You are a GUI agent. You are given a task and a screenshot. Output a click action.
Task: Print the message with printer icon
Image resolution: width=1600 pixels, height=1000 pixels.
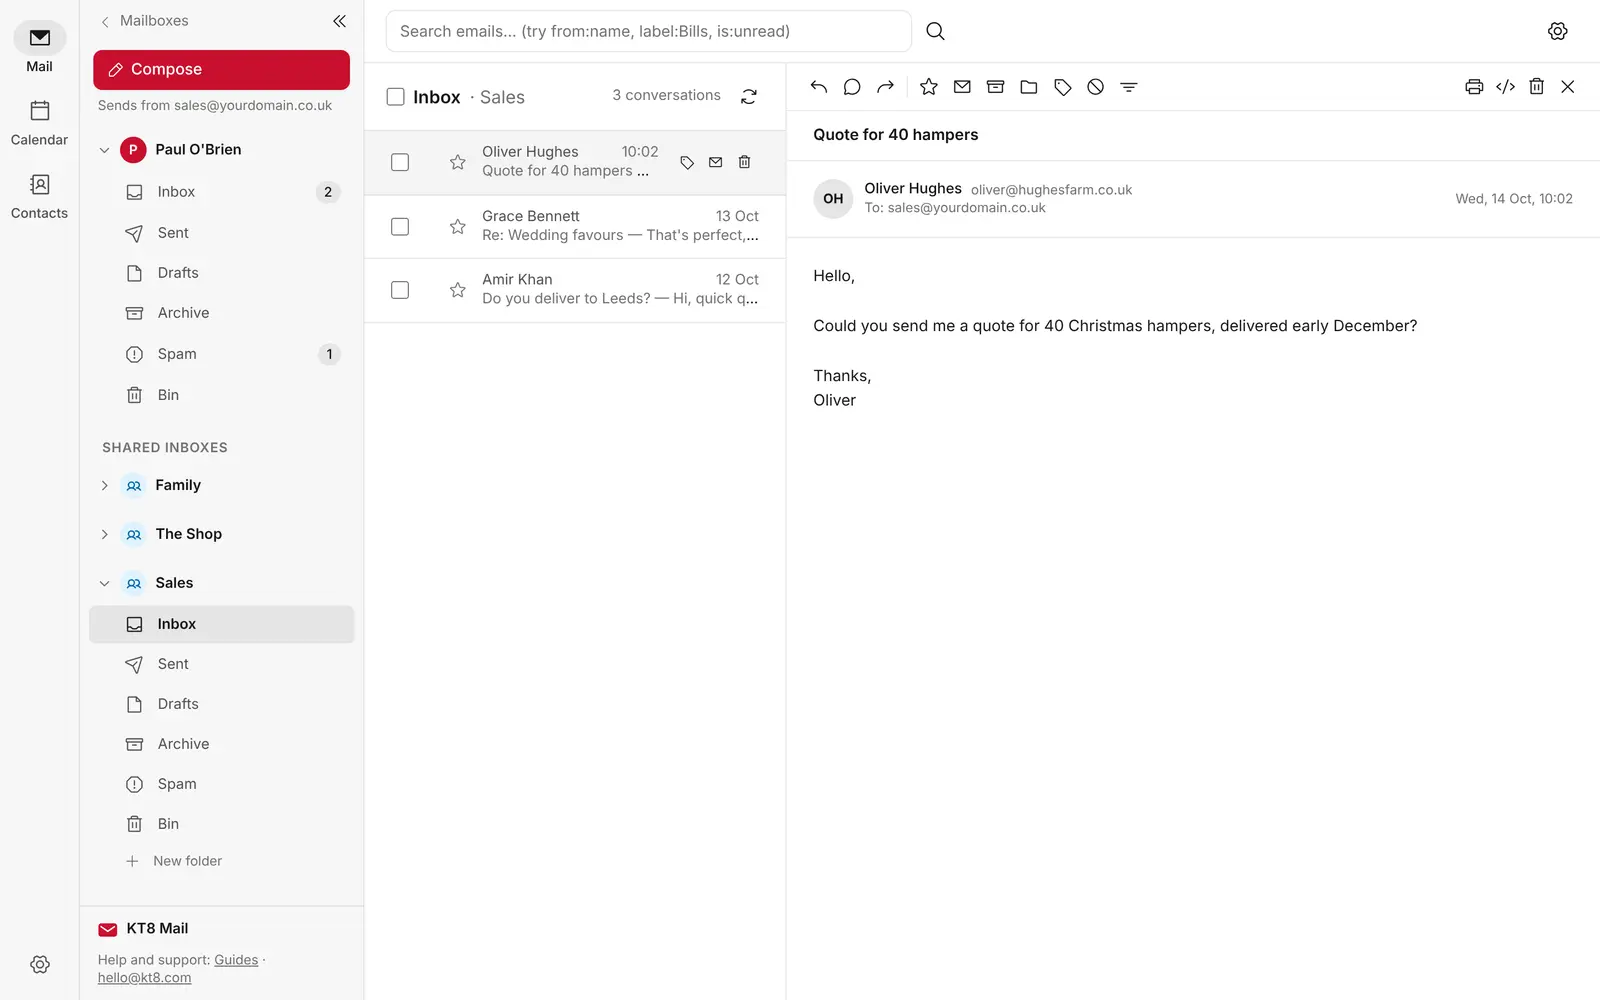(1474, 87)
